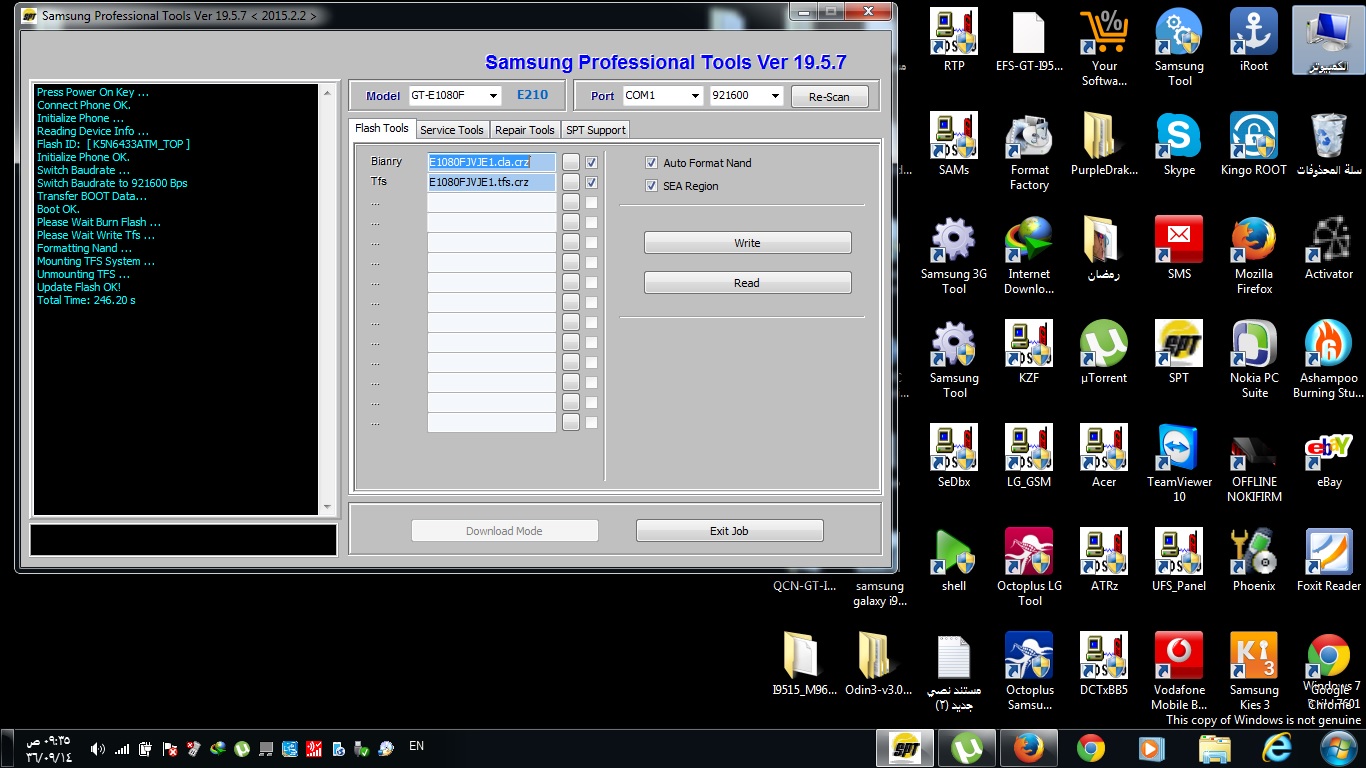Uncheck the Tfs file row checkbox
The height and width of the screenshot is (768, 1366).
click(591, 182)
